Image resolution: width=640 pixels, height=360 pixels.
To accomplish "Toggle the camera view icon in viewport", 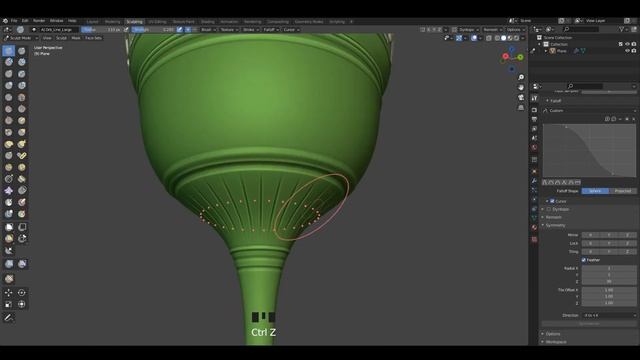I will [521, 98].
